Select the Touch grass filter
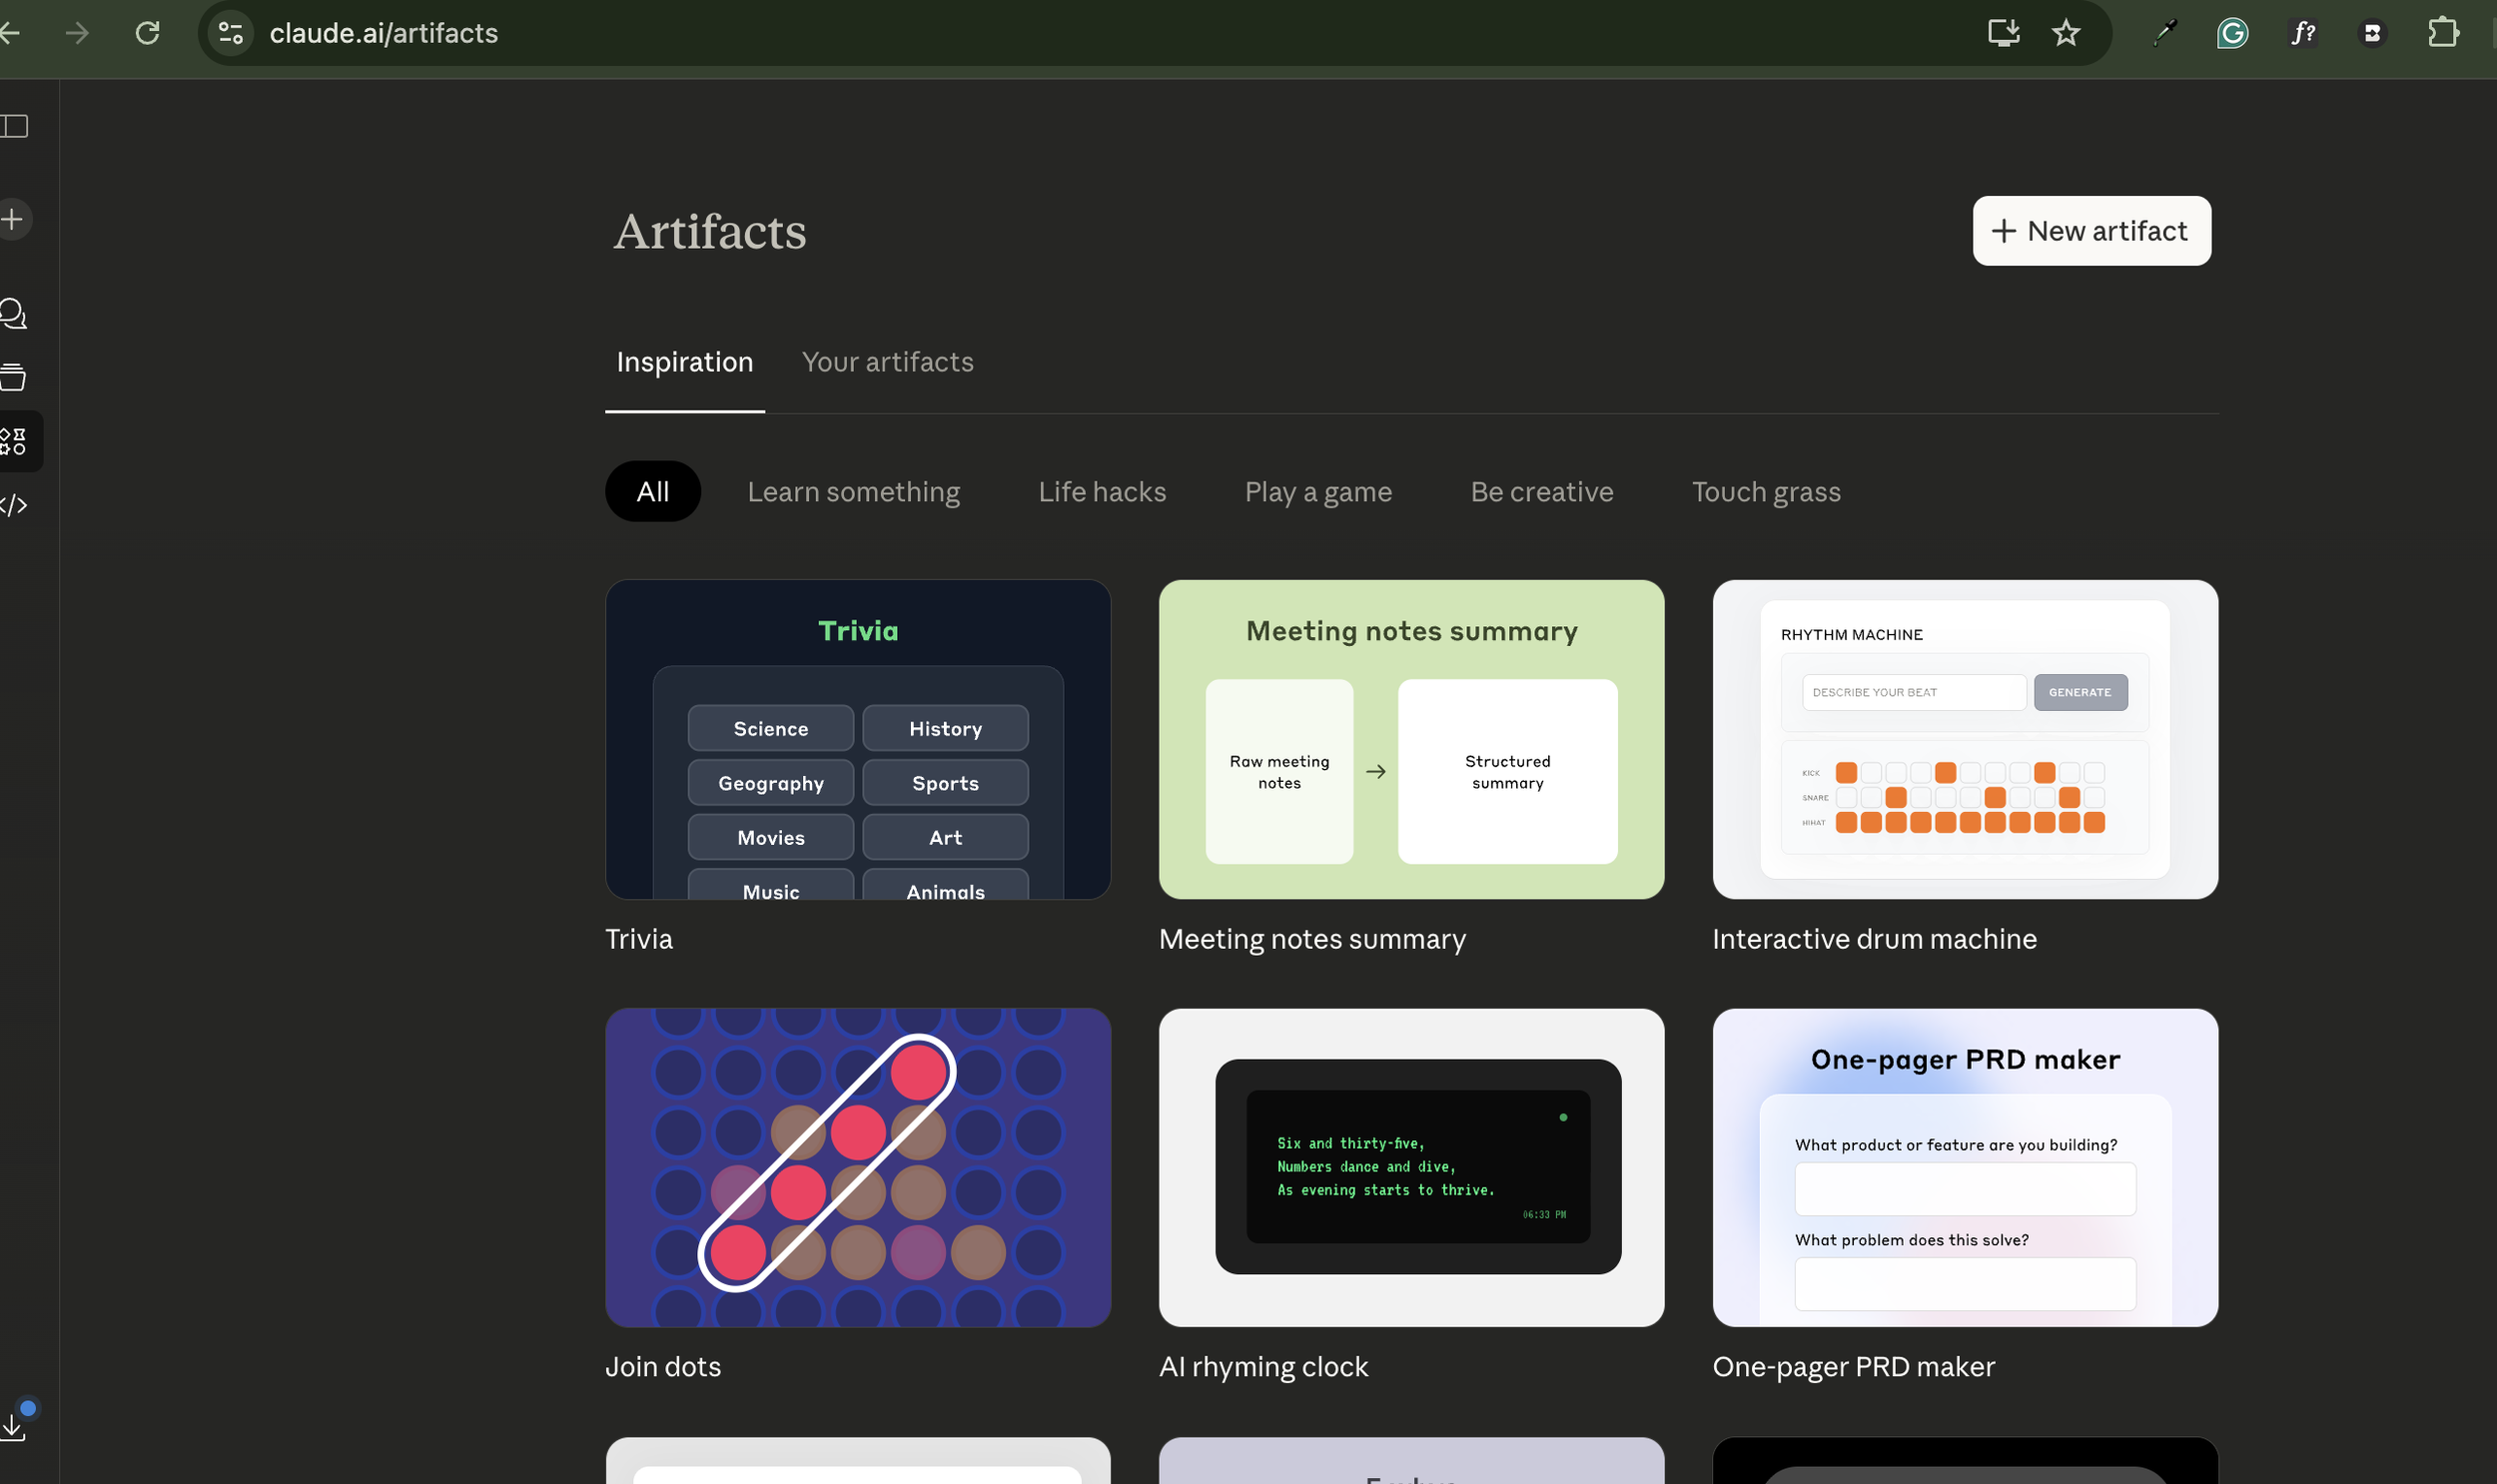Viewport: 2497px width, 1484px height. [x=1765, y=492]
